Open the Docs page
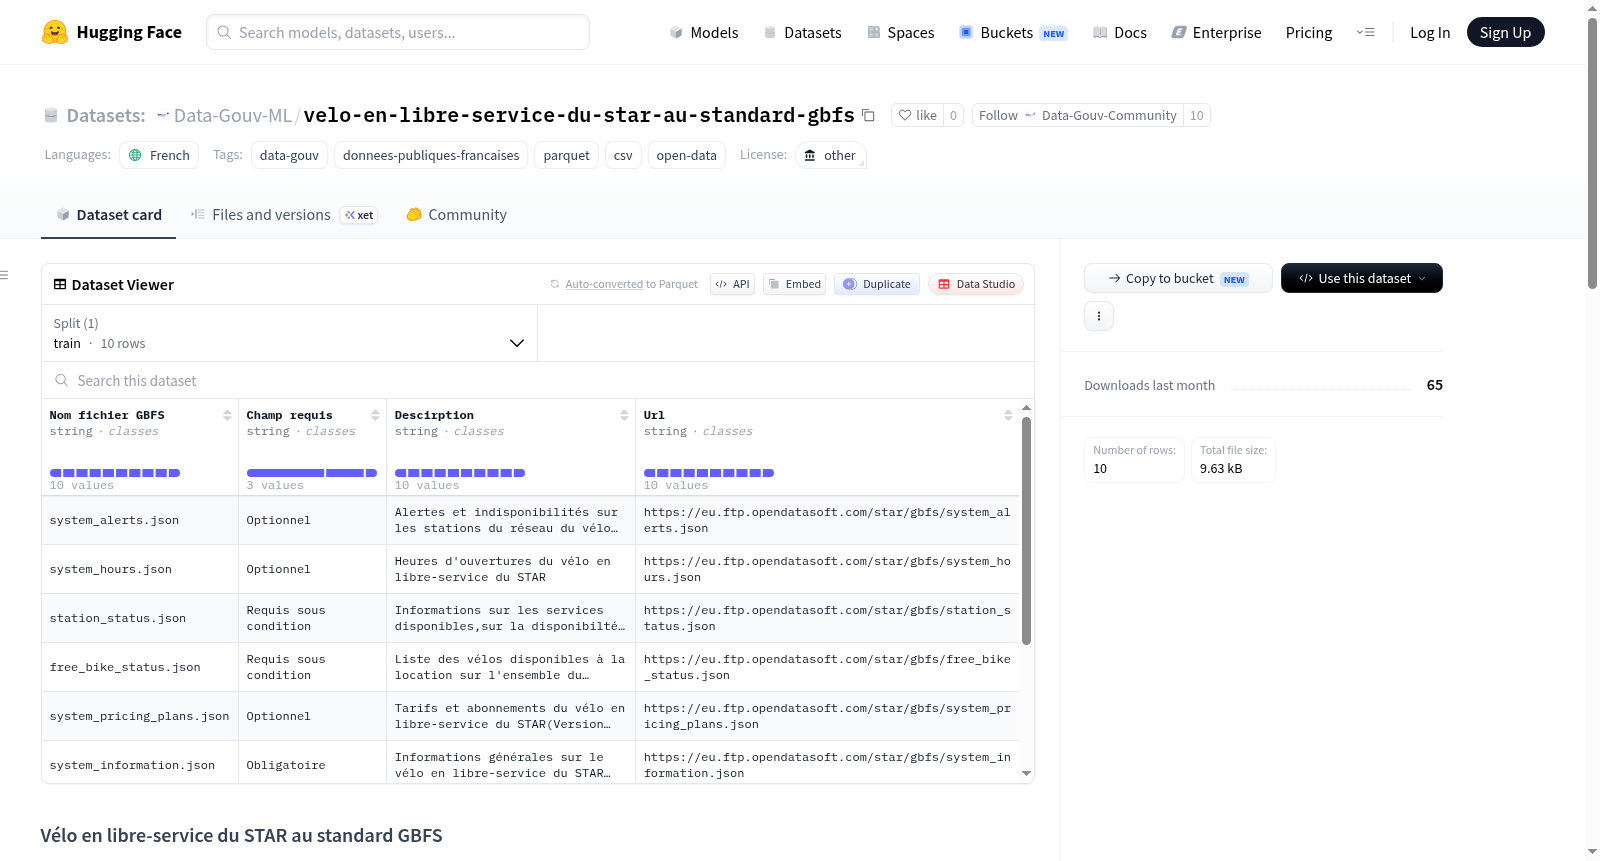 [1120, 32]
